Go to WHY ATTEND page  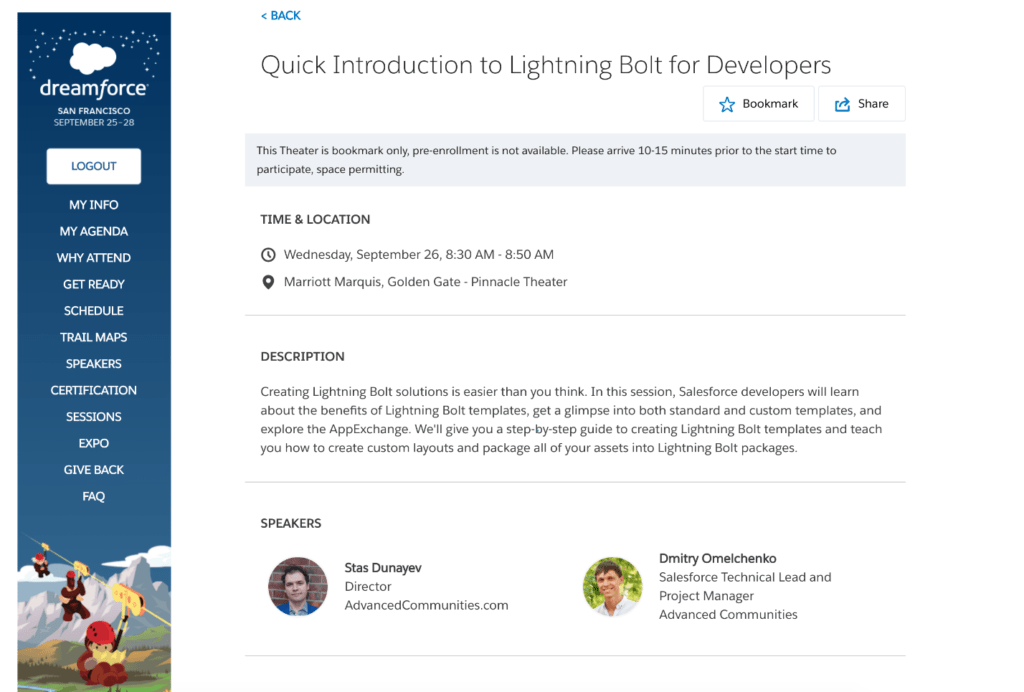[x=93, y=258]
